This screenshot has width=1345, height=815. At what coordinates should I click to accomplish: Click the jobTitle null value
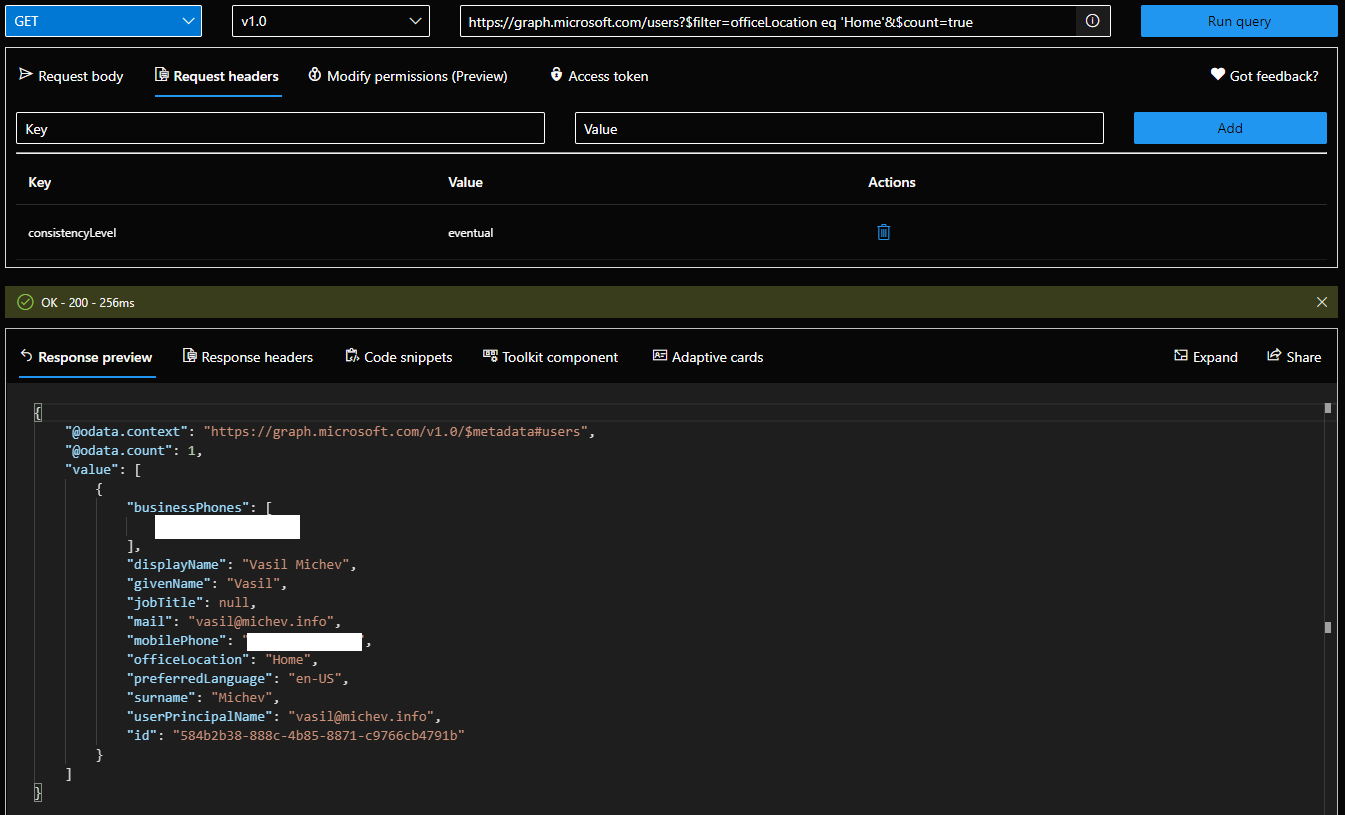coord(234,603)
